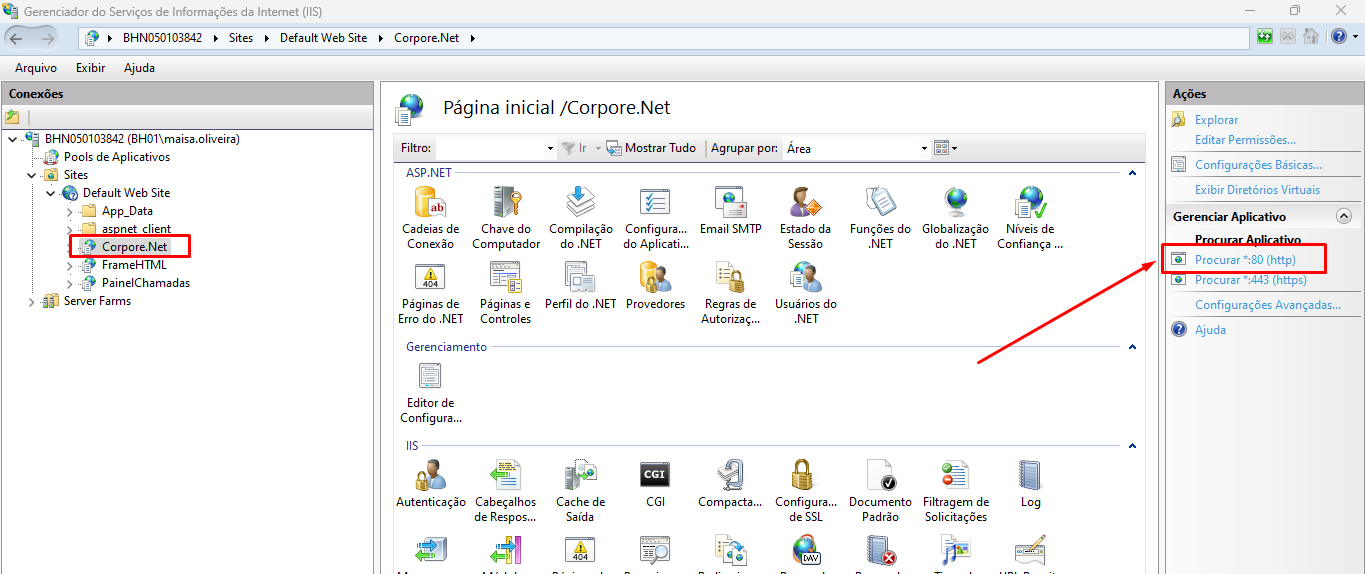1365x574 pixels.
Task: Click Mostrar Tudo button
Action: pyautogui.click(x=651, y=148)
